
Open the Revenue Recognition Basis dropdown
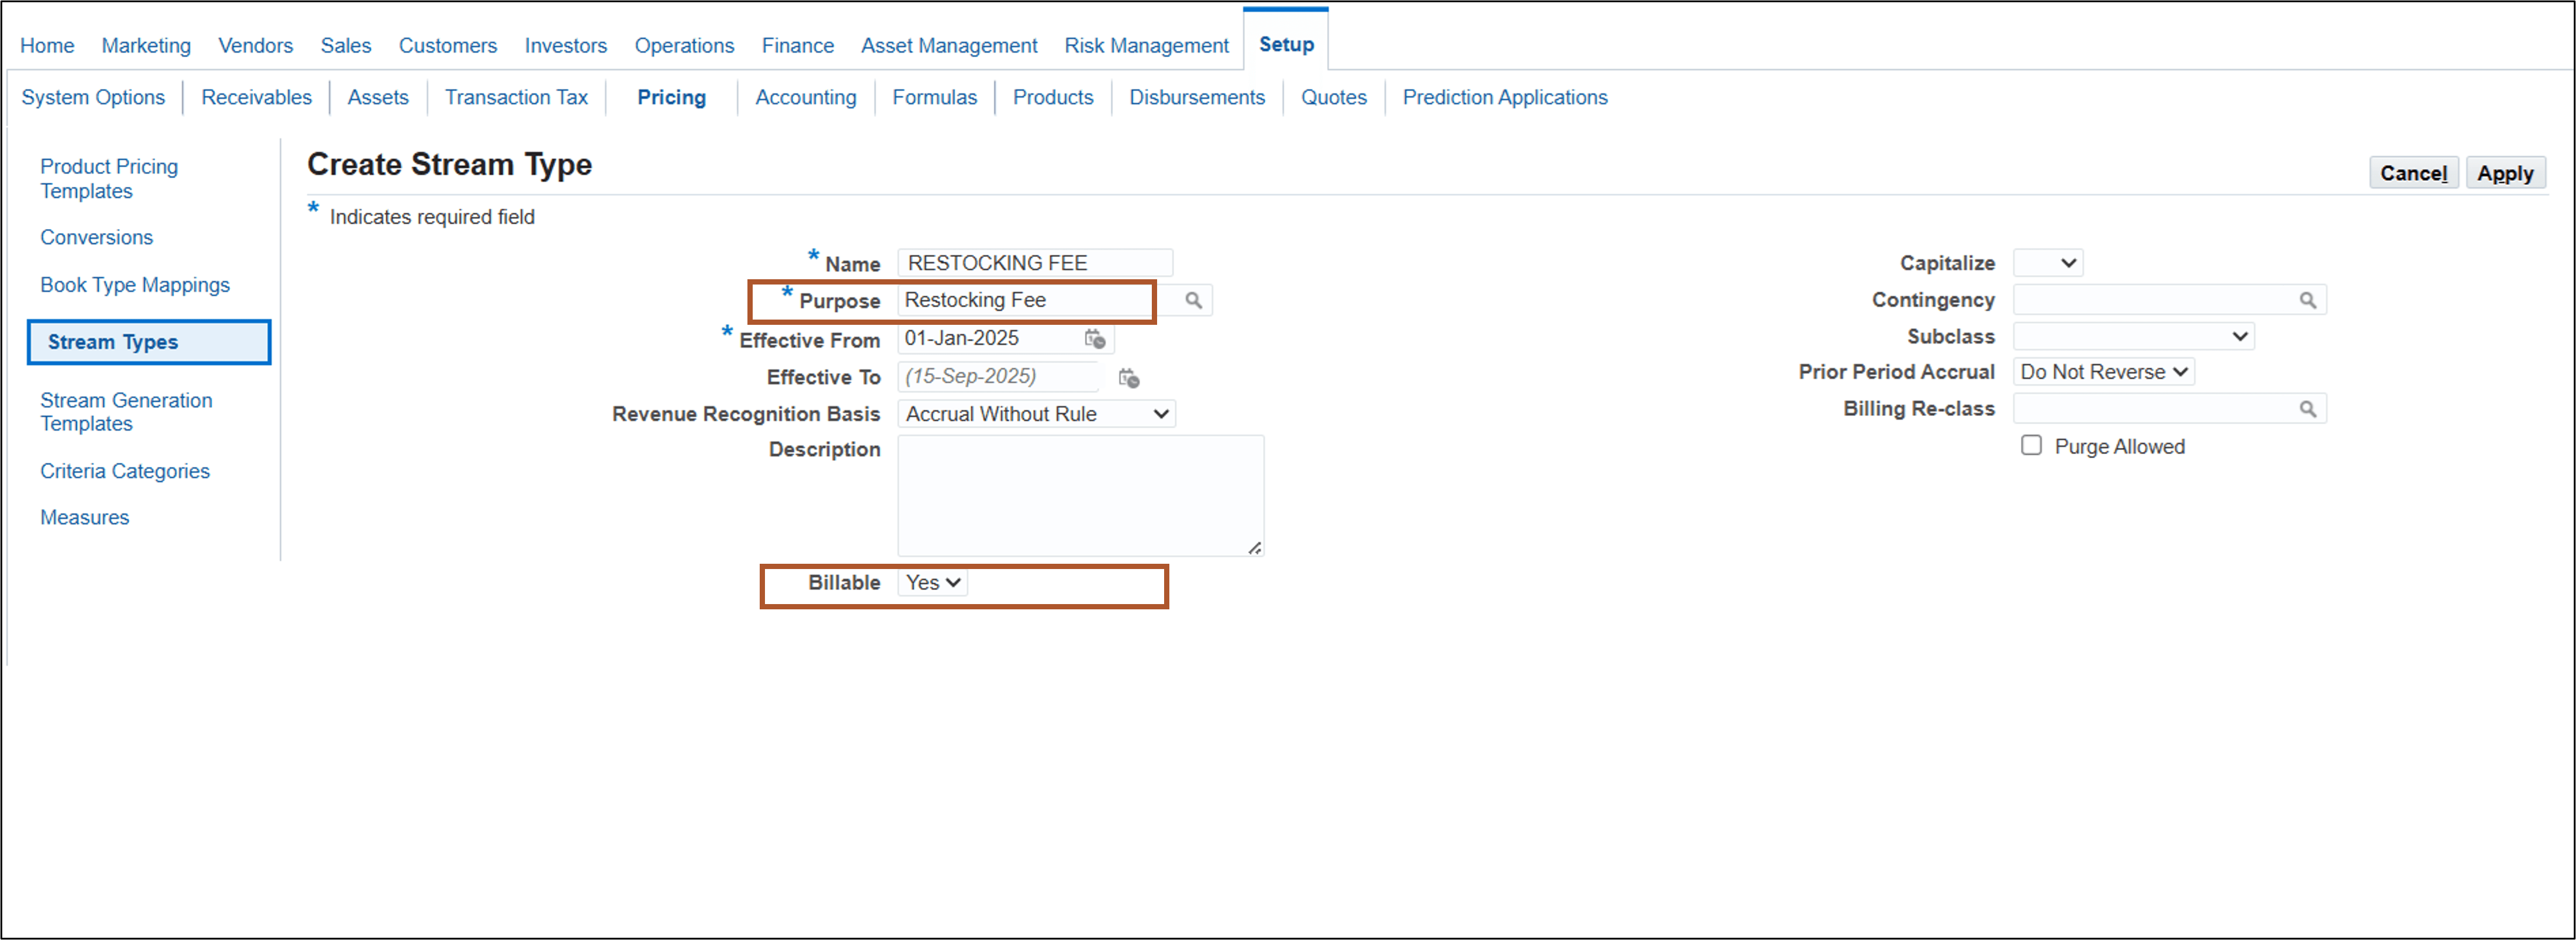[x=1036, y=414]
